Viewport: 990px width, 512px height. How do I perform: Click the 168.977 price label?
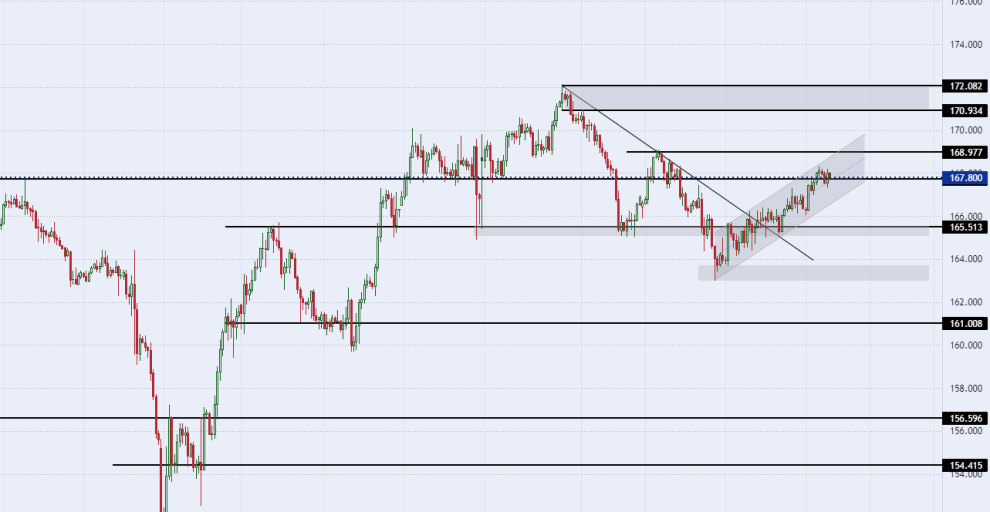[963, 152]
